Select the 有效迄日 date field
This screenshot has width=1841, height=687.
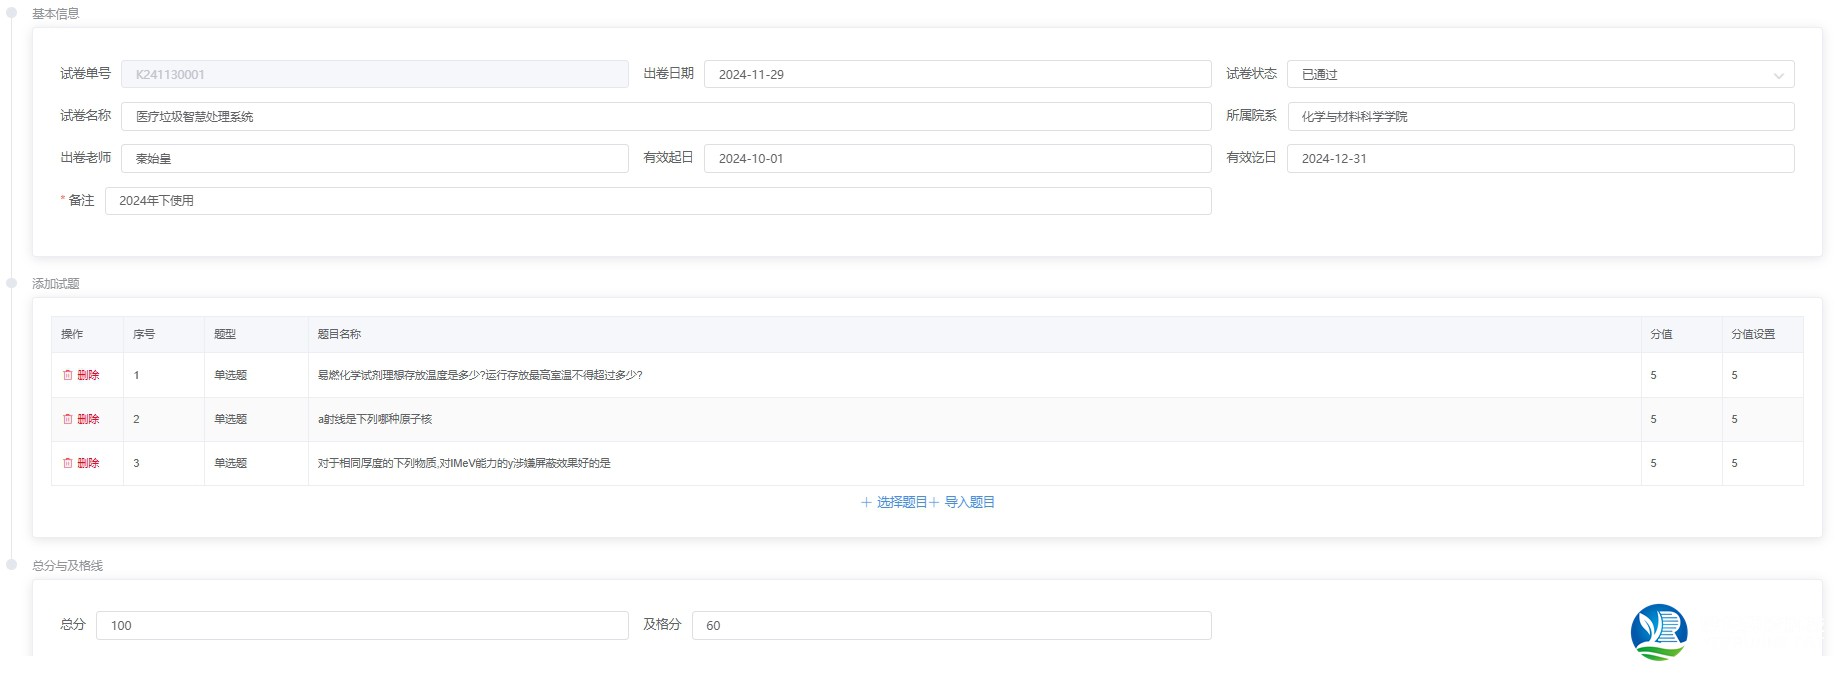(1539, 159)
